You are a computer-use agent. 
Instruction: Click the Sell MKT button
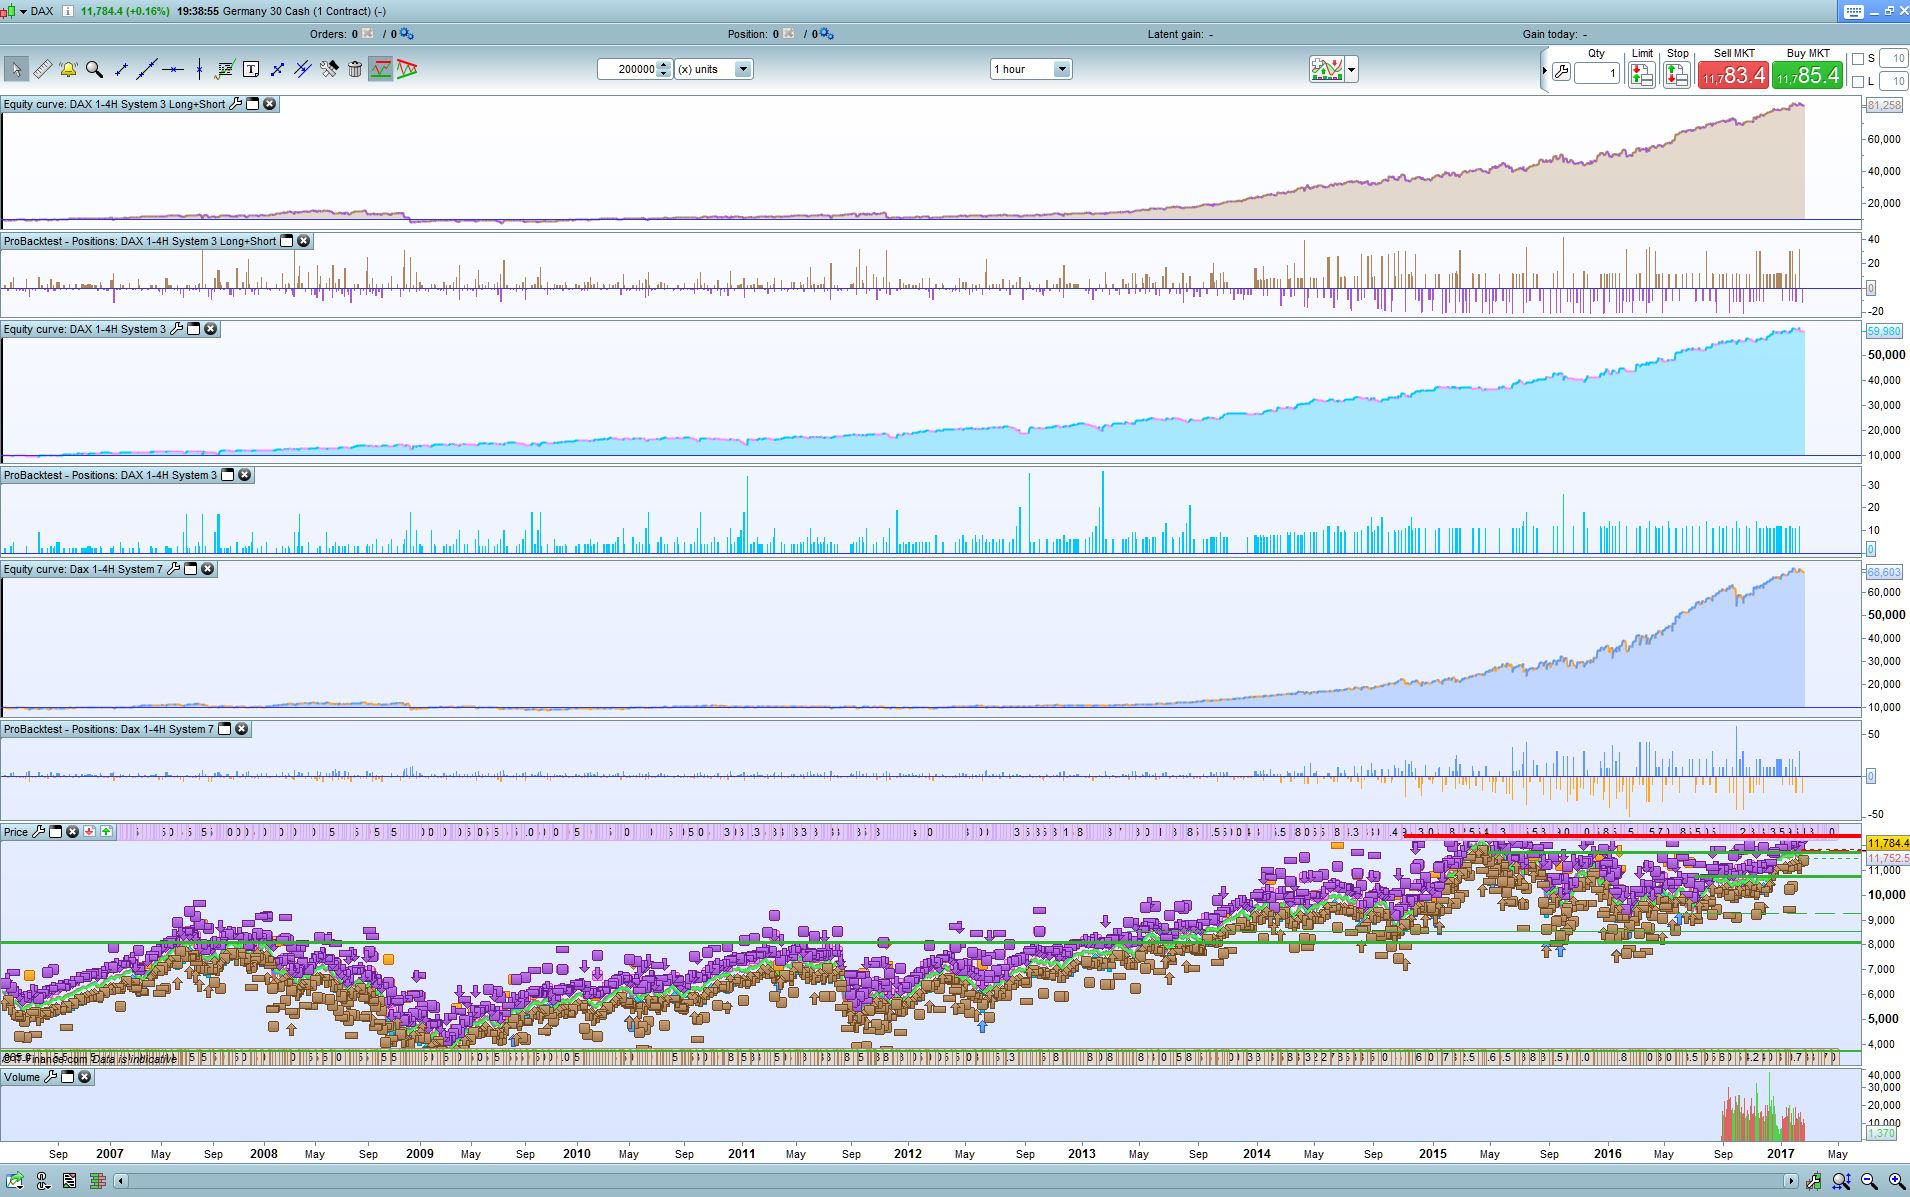pos(1733,75)
